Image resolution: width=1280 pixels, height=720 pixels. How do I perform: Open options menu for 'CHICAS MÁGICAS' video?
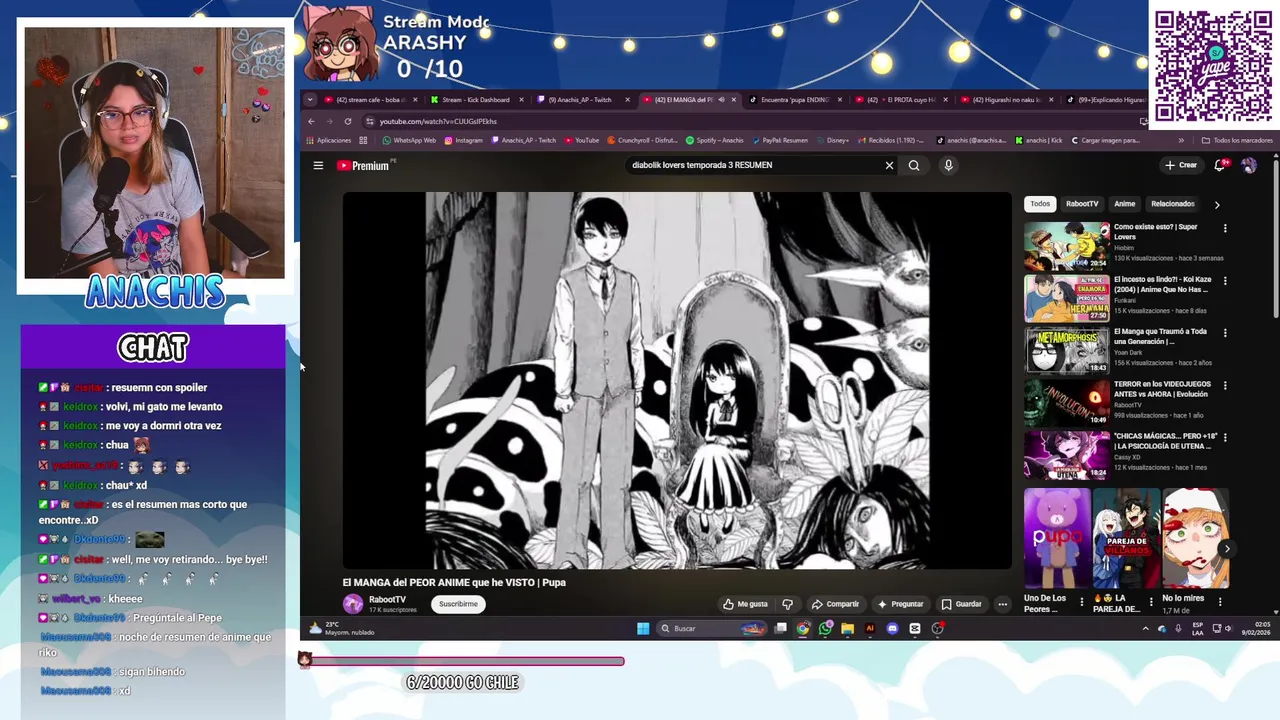pyautogui.click(x=1225, y=437)
